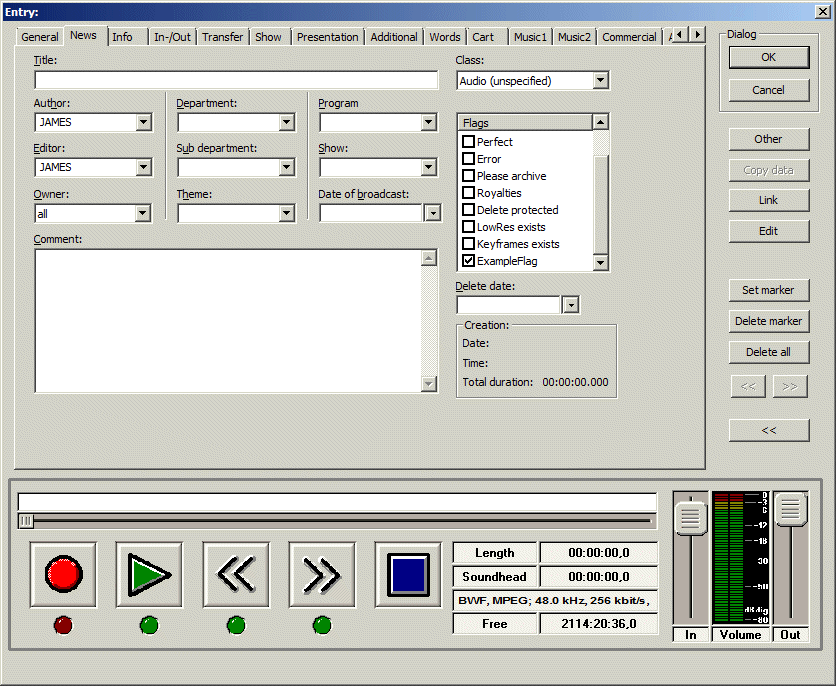Screen dimensions: 836x686
Task: Open the Class dropdown
Action: coord(600,81)
